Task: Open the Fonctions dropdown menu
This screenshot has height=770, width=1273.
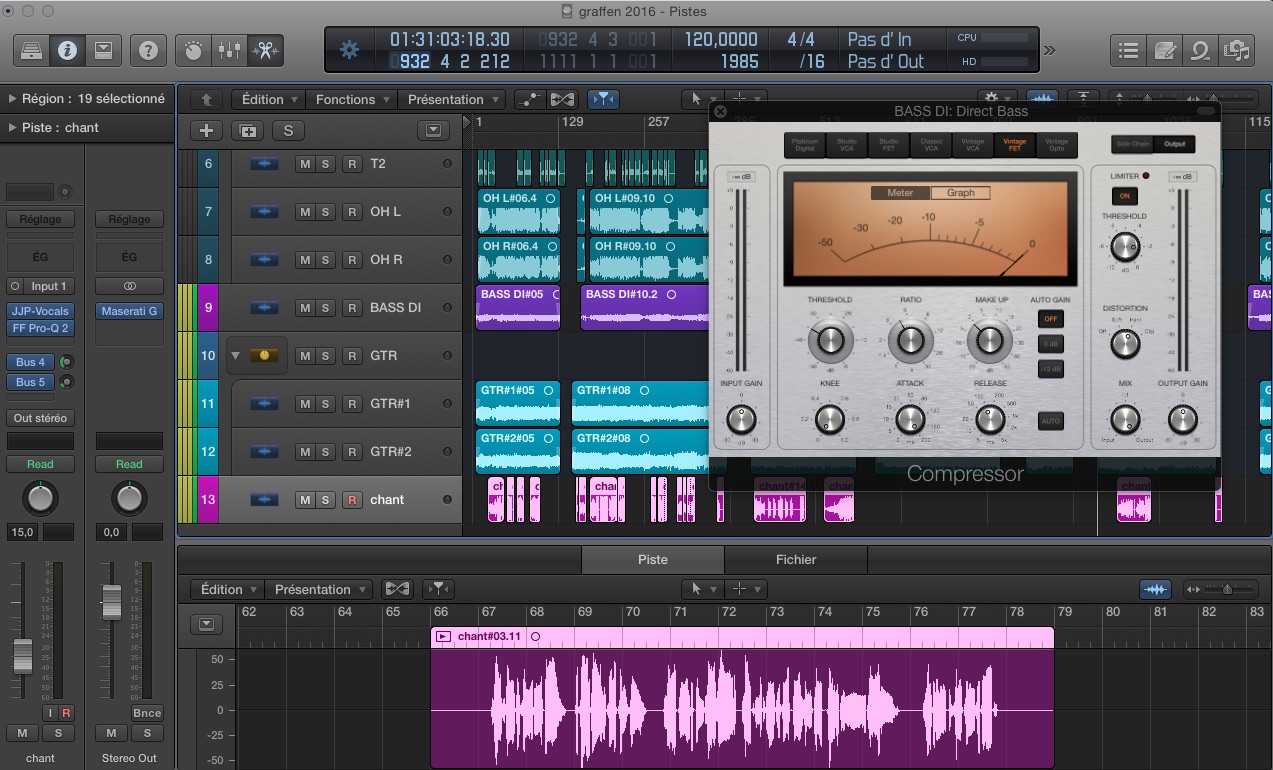Action: [x=352, y=99]
